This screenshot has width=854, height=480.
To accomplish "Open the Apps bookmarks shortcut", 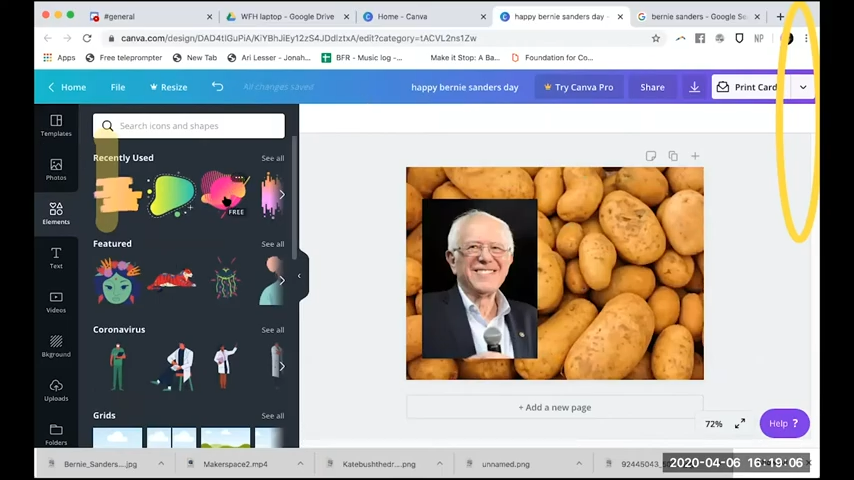I will click(59, 57).
